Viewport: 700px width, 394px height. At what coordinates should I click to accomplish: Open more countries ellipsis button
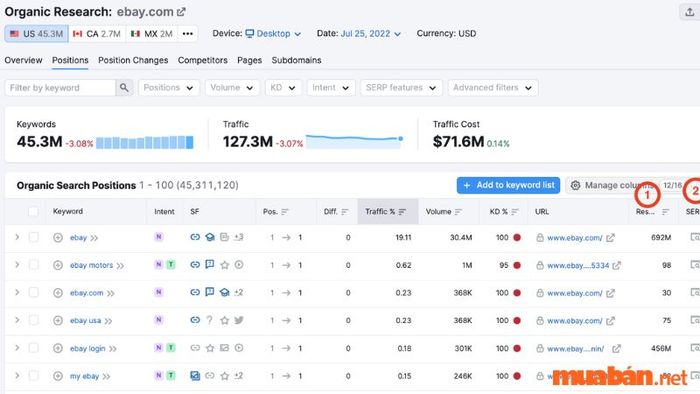click(x=188, y=33)
